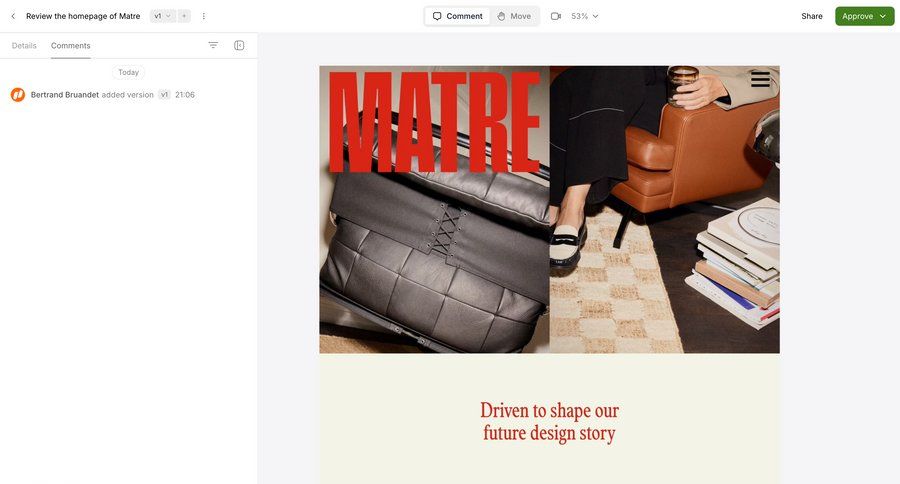The width and height of the screenshot is (900, 484).
Task: Open the three-dot more options menu
Action: coord(204,16)
